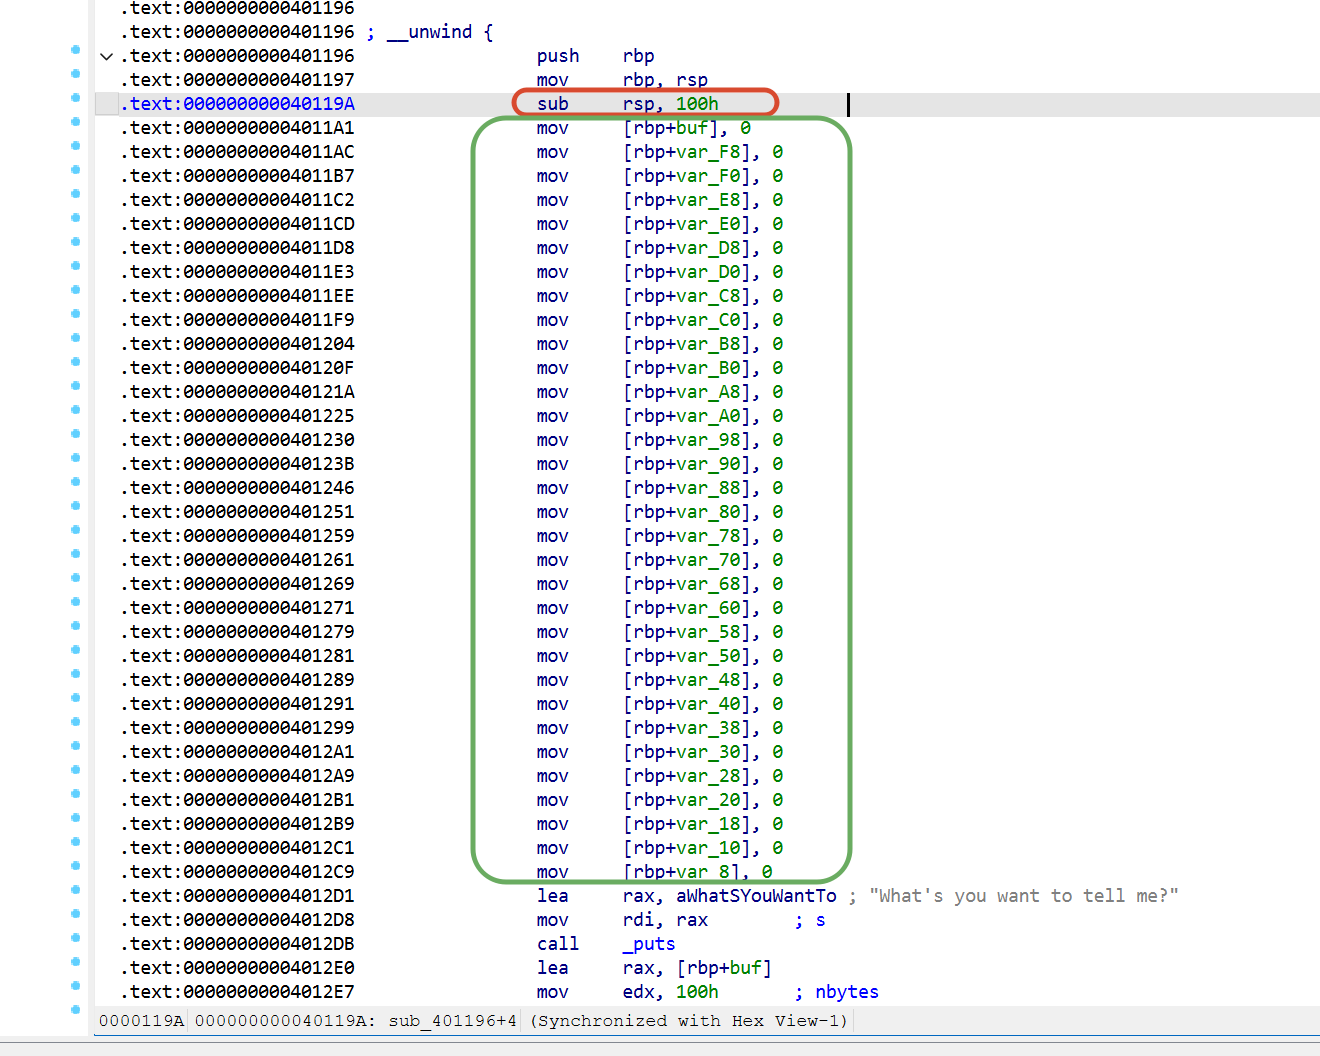Click the buf operand in mov [rbp+buf], 0

pos(692,128)
